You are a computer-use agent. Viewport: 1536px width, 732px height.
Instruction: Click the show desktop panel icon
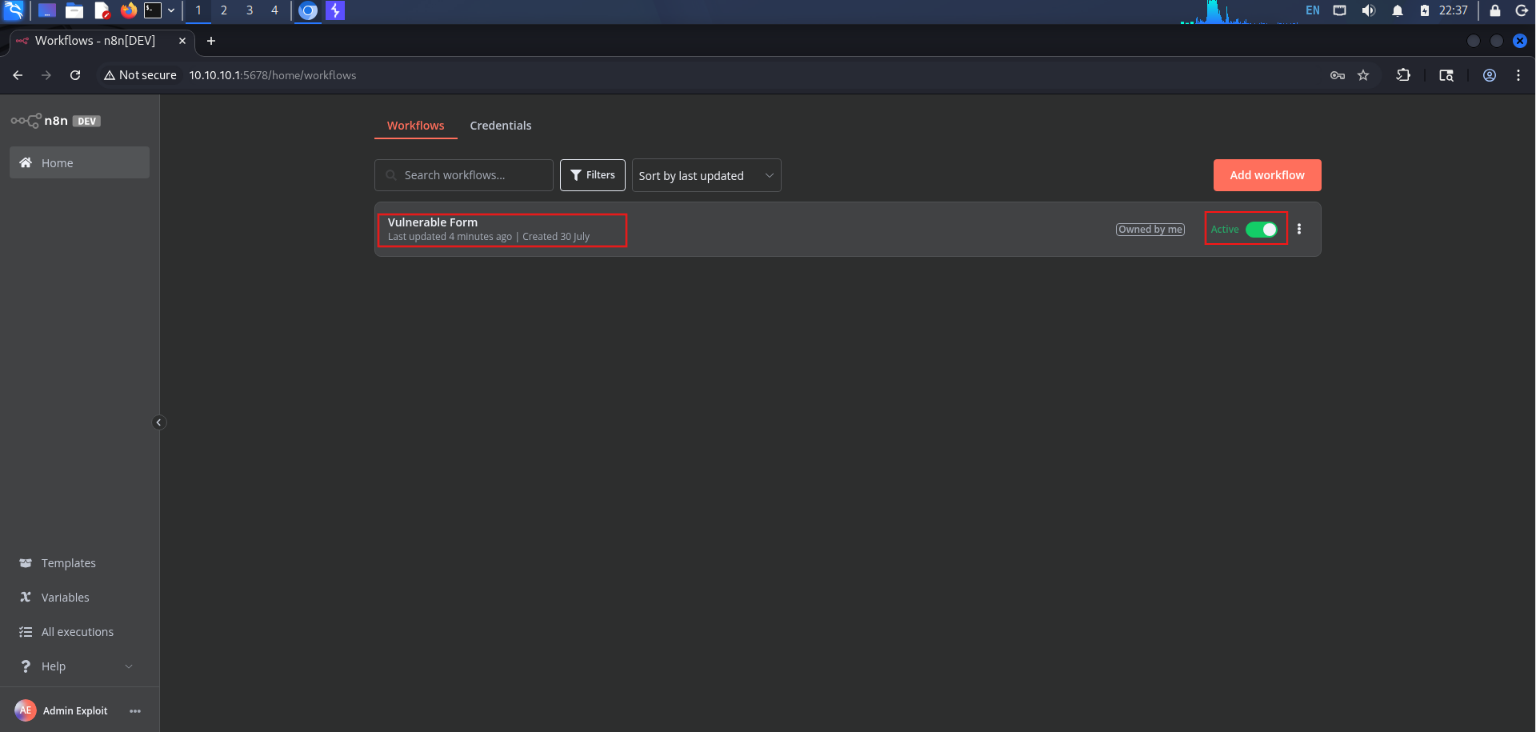(47, 11)
